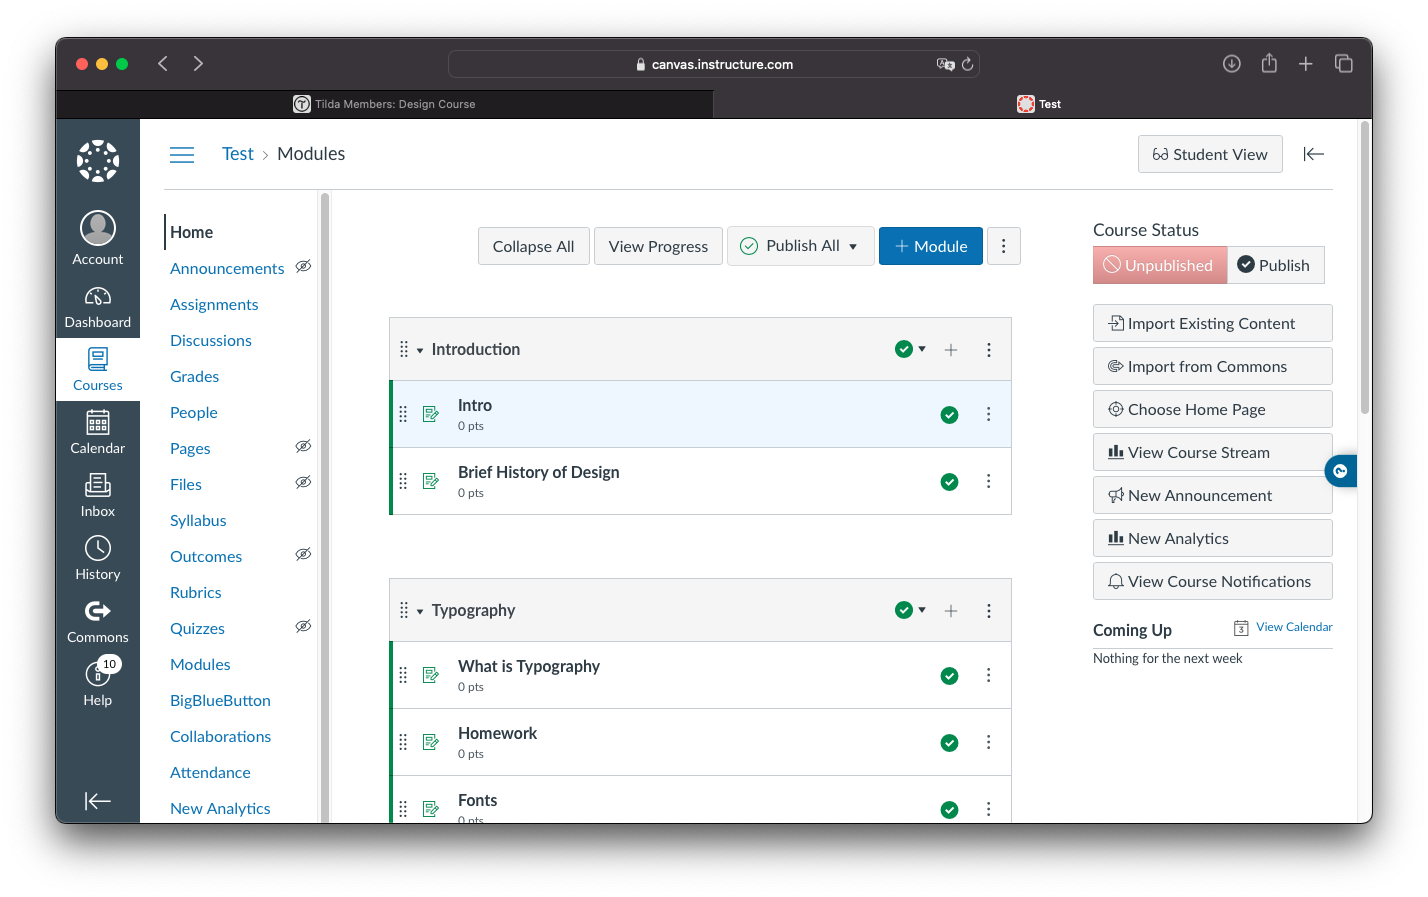Open the Help menu with 10 badge

98,682
